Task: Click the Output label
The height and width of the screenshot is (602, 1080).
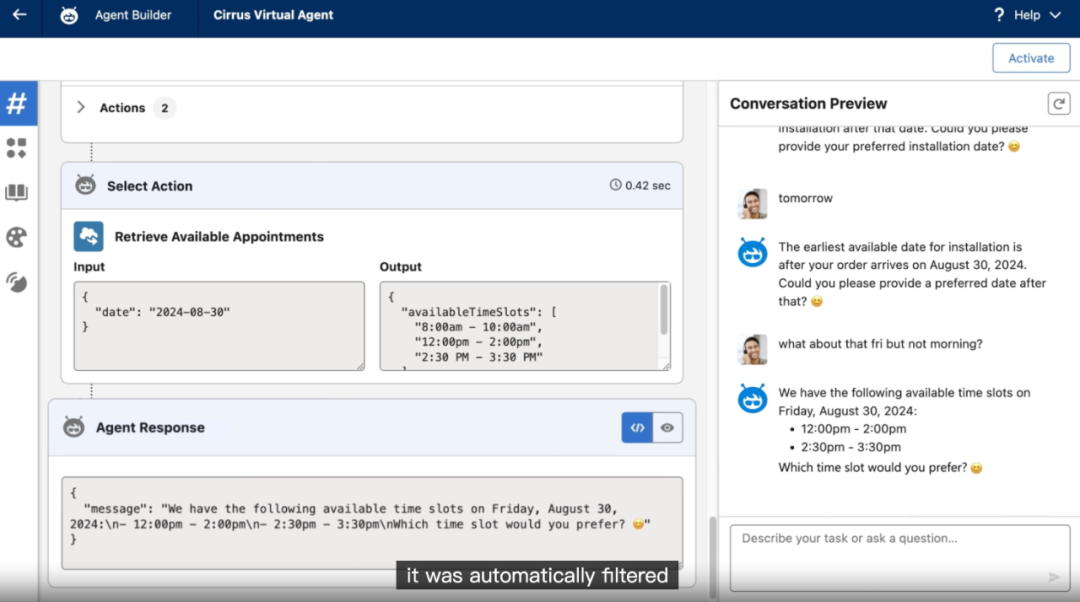Action: point(400,267)
